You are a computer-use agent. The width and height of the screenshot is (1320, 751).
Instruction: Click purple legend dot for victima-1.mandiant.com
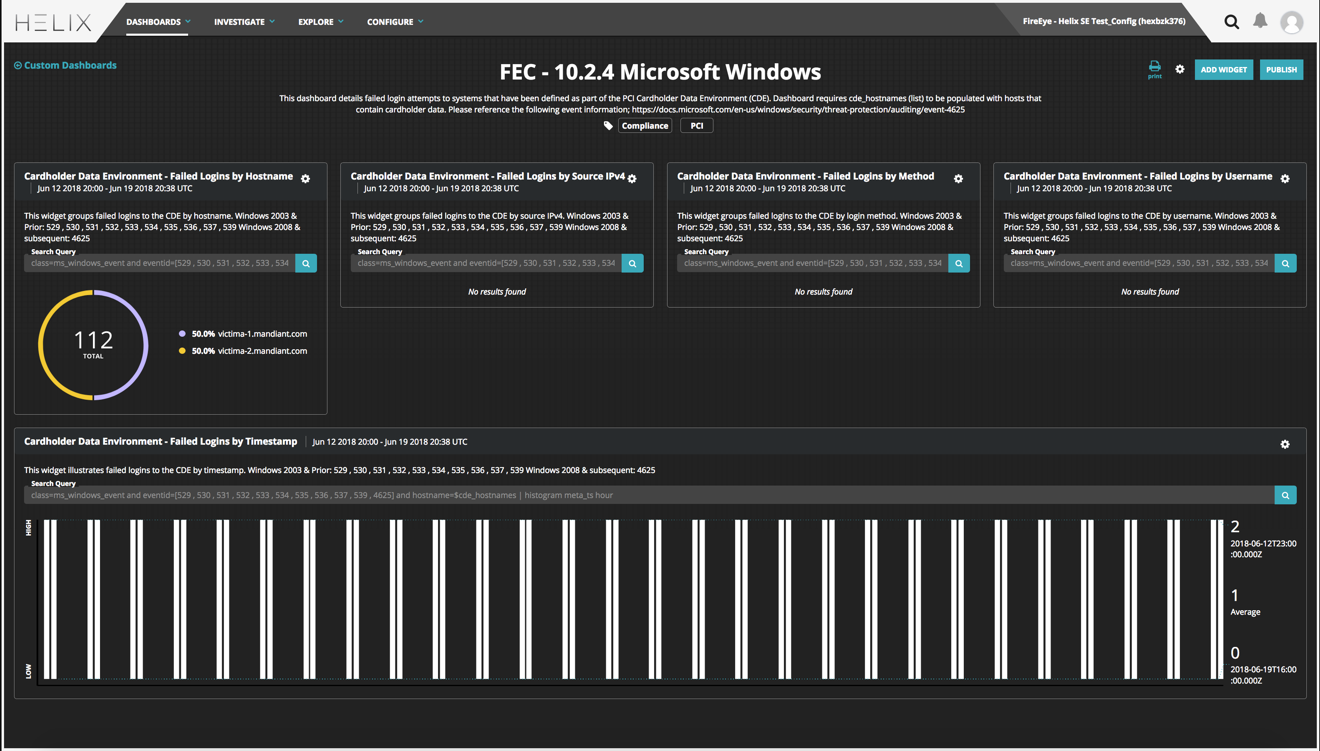click(182, 334)
